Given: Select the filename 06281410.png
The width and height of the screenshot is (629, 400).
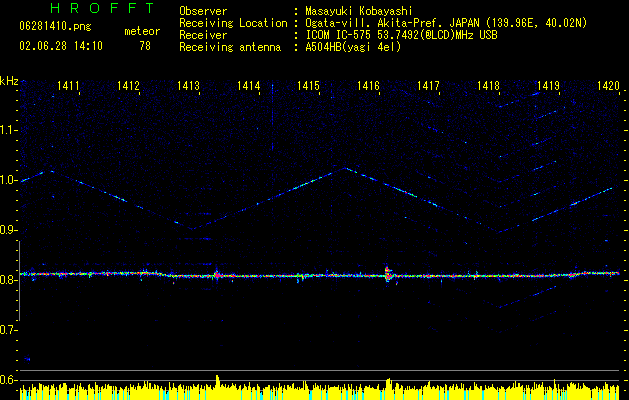Looking at the screenshot, I should [55, 27].
